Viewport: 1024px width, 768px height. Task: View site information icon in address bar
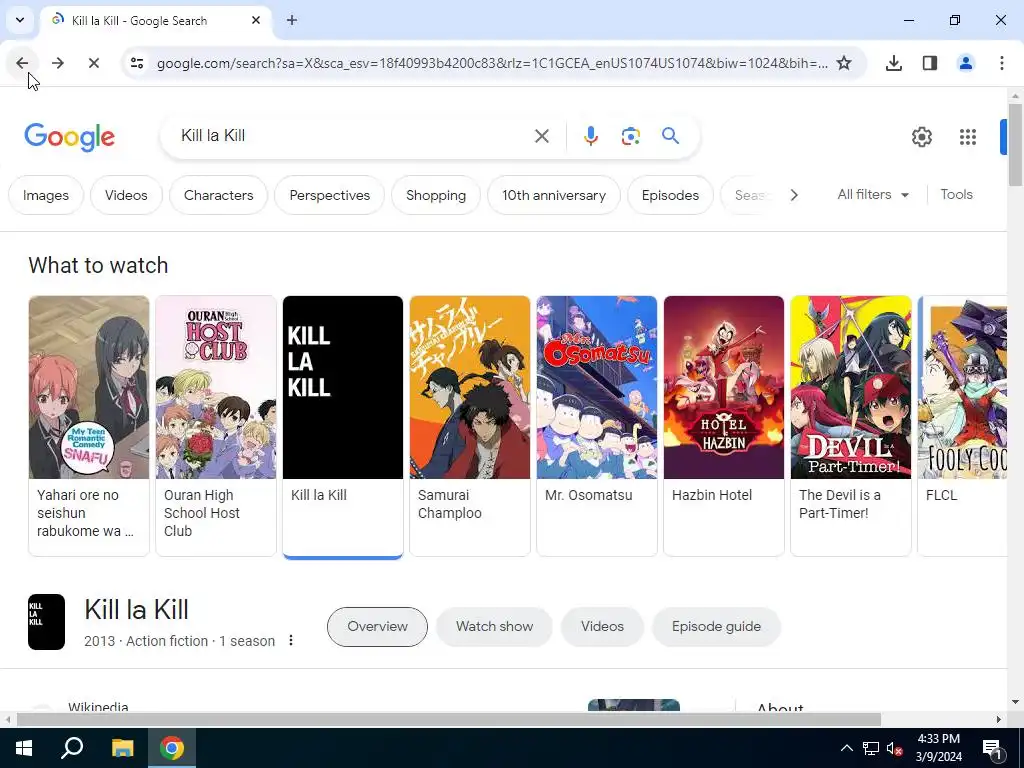136,63
